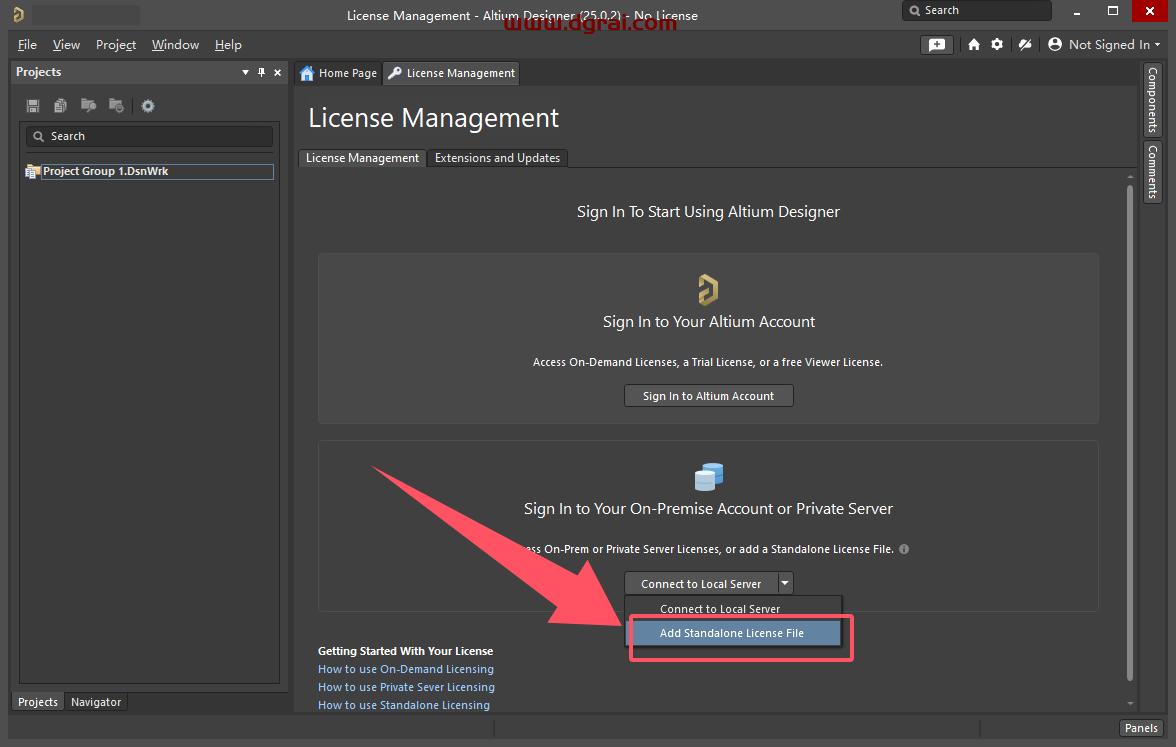This screenshot has width=1176, height=747.
Task: Click the Altium logo in title bar
Action: (x=18, y=14)
